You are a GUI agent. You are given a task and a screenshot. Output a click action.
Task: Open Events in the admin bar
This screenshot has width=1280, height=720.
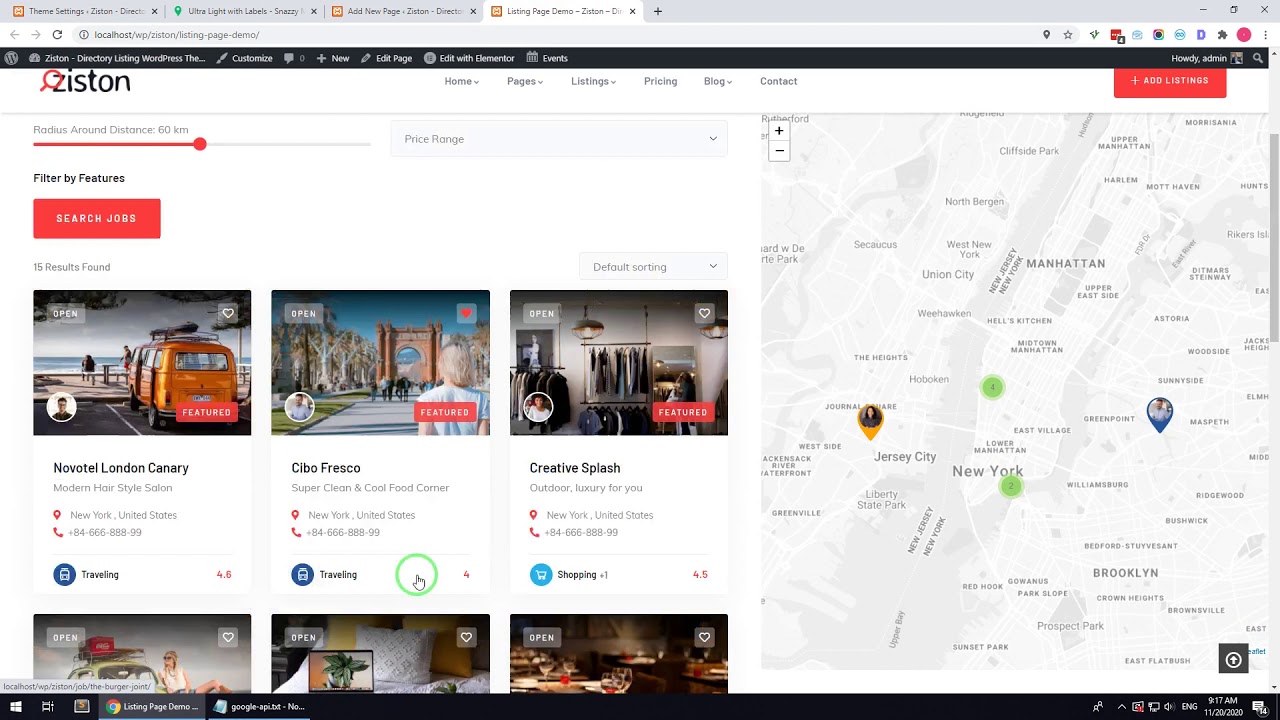[547, 58]
